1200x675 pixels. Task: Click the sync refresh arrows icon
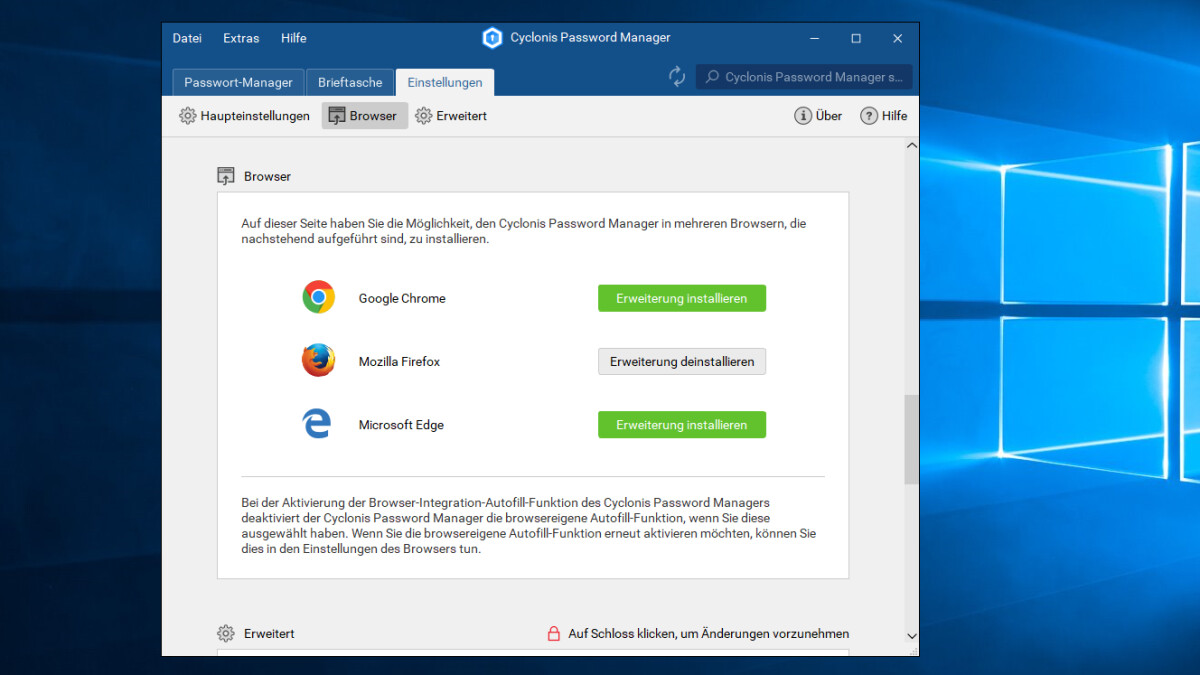click(x=677, y=77)
